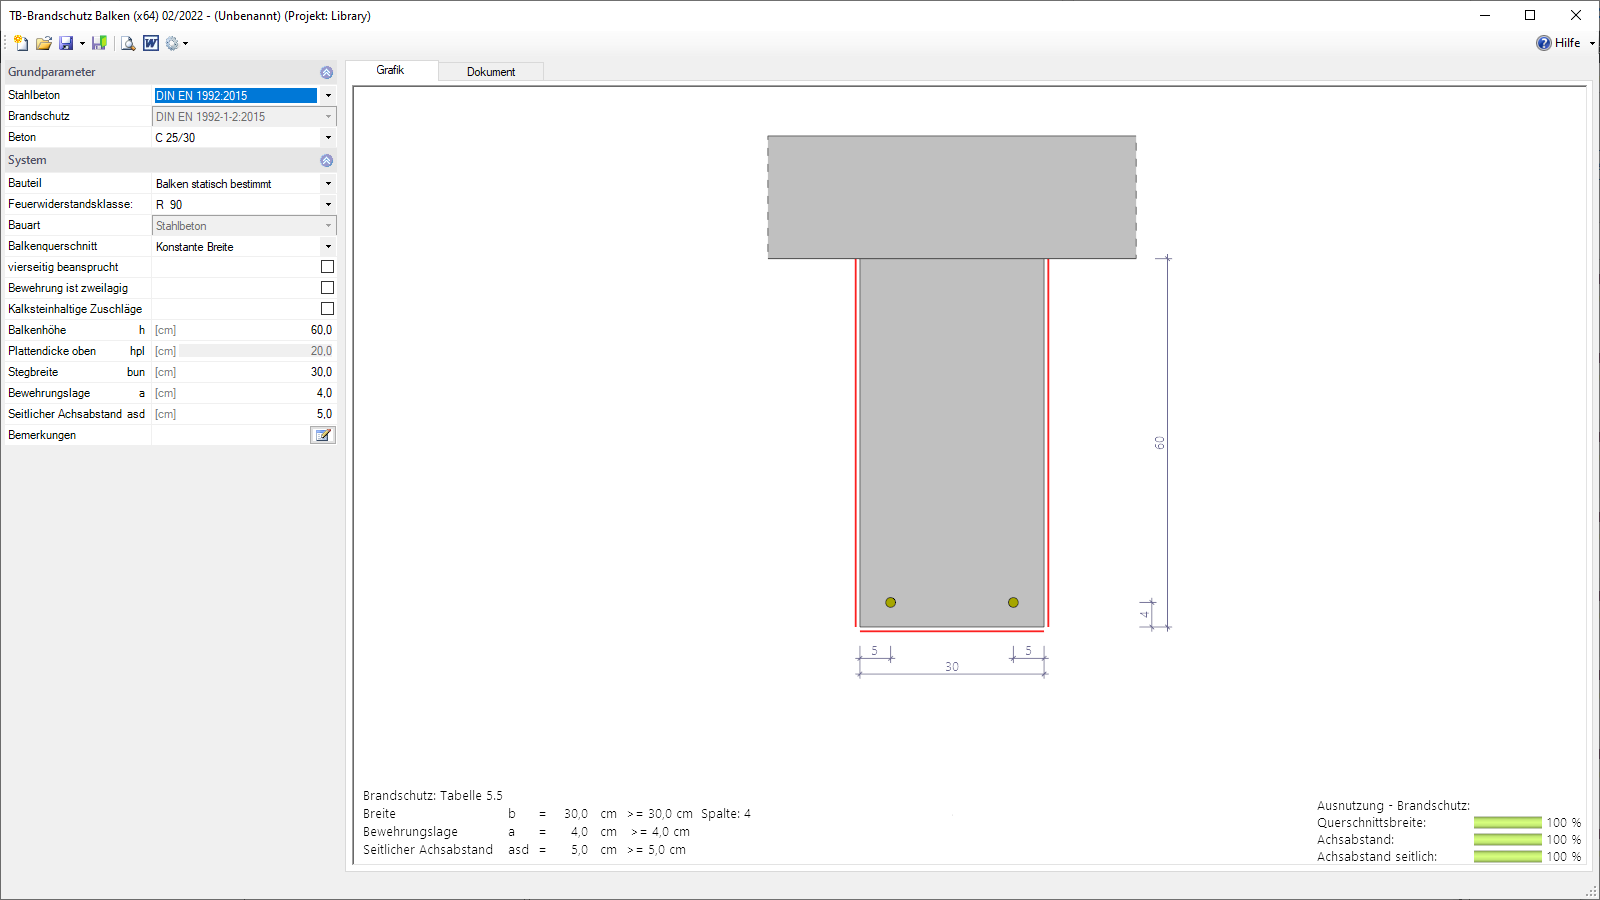Click the Balkenhöhe row label
The image size is (1600, 900).
37,330
